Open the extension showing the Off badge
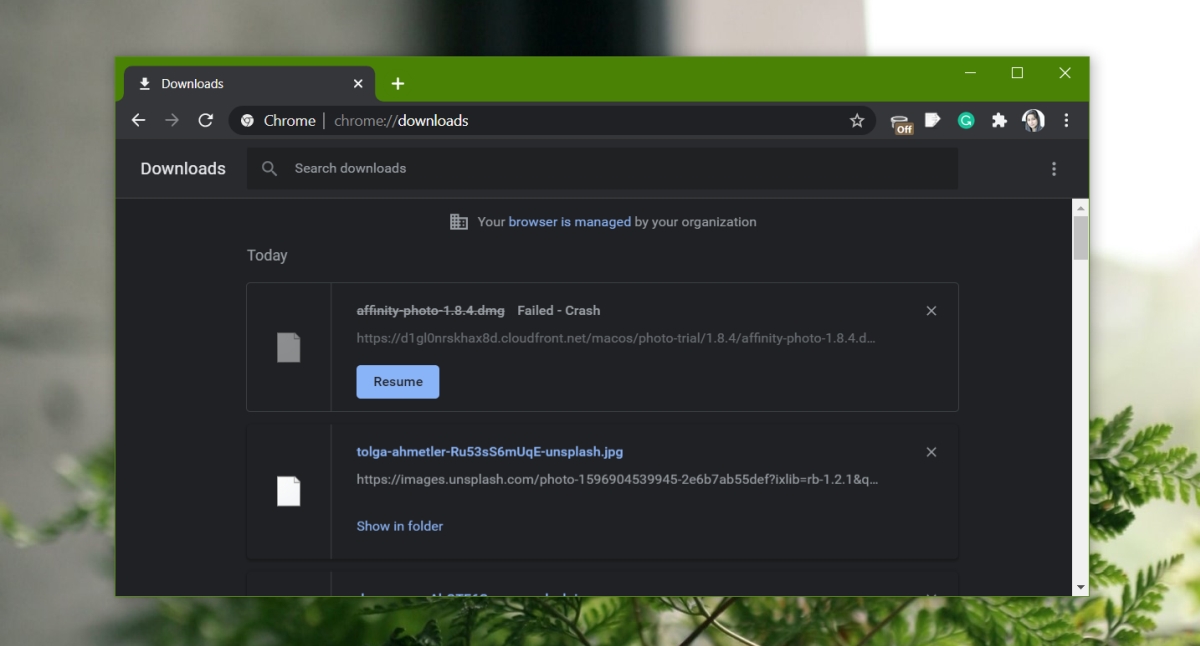1200x646 pixels. click(x=902, y=121)
